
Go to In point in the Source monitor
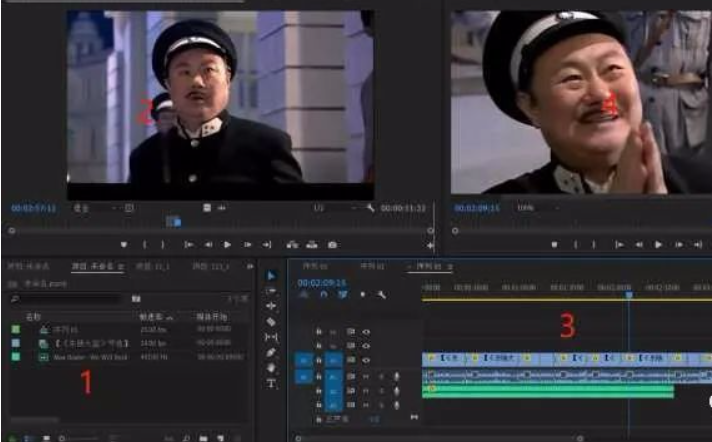(x=188, y=245)
